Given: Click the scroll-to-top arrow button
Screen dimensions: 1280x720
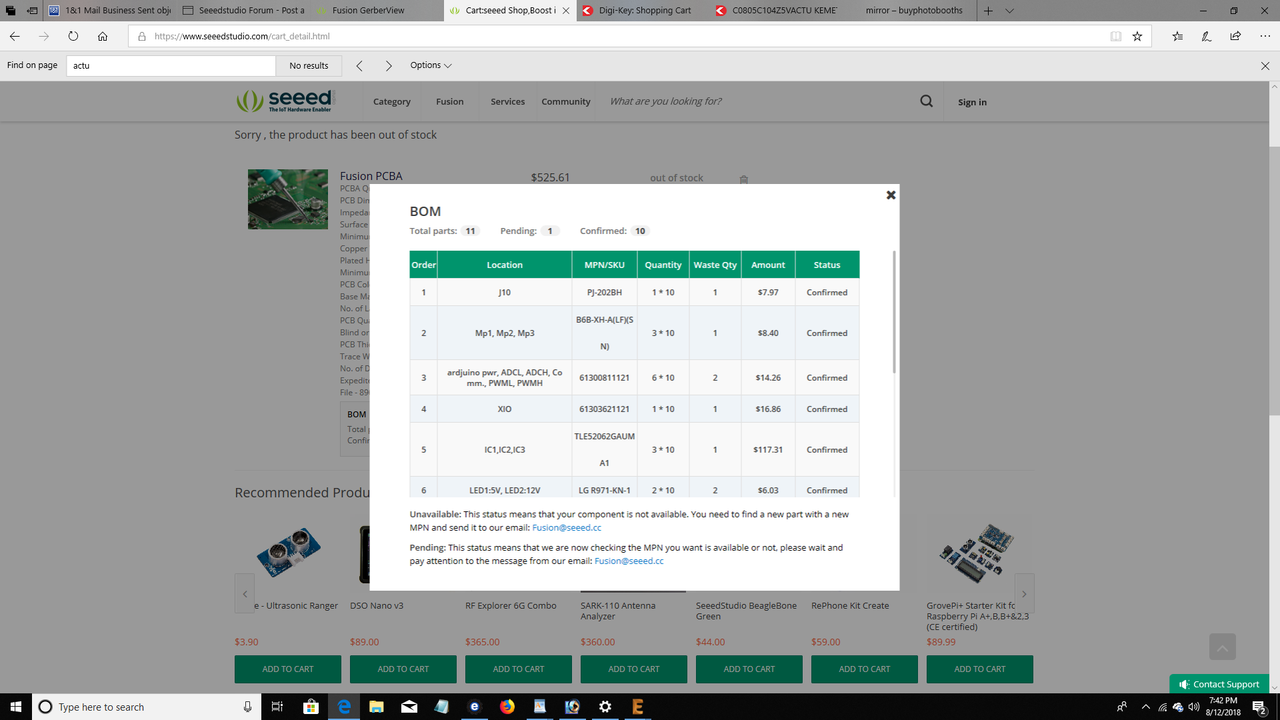Looking at the screenshot, I should (1222, 646).
